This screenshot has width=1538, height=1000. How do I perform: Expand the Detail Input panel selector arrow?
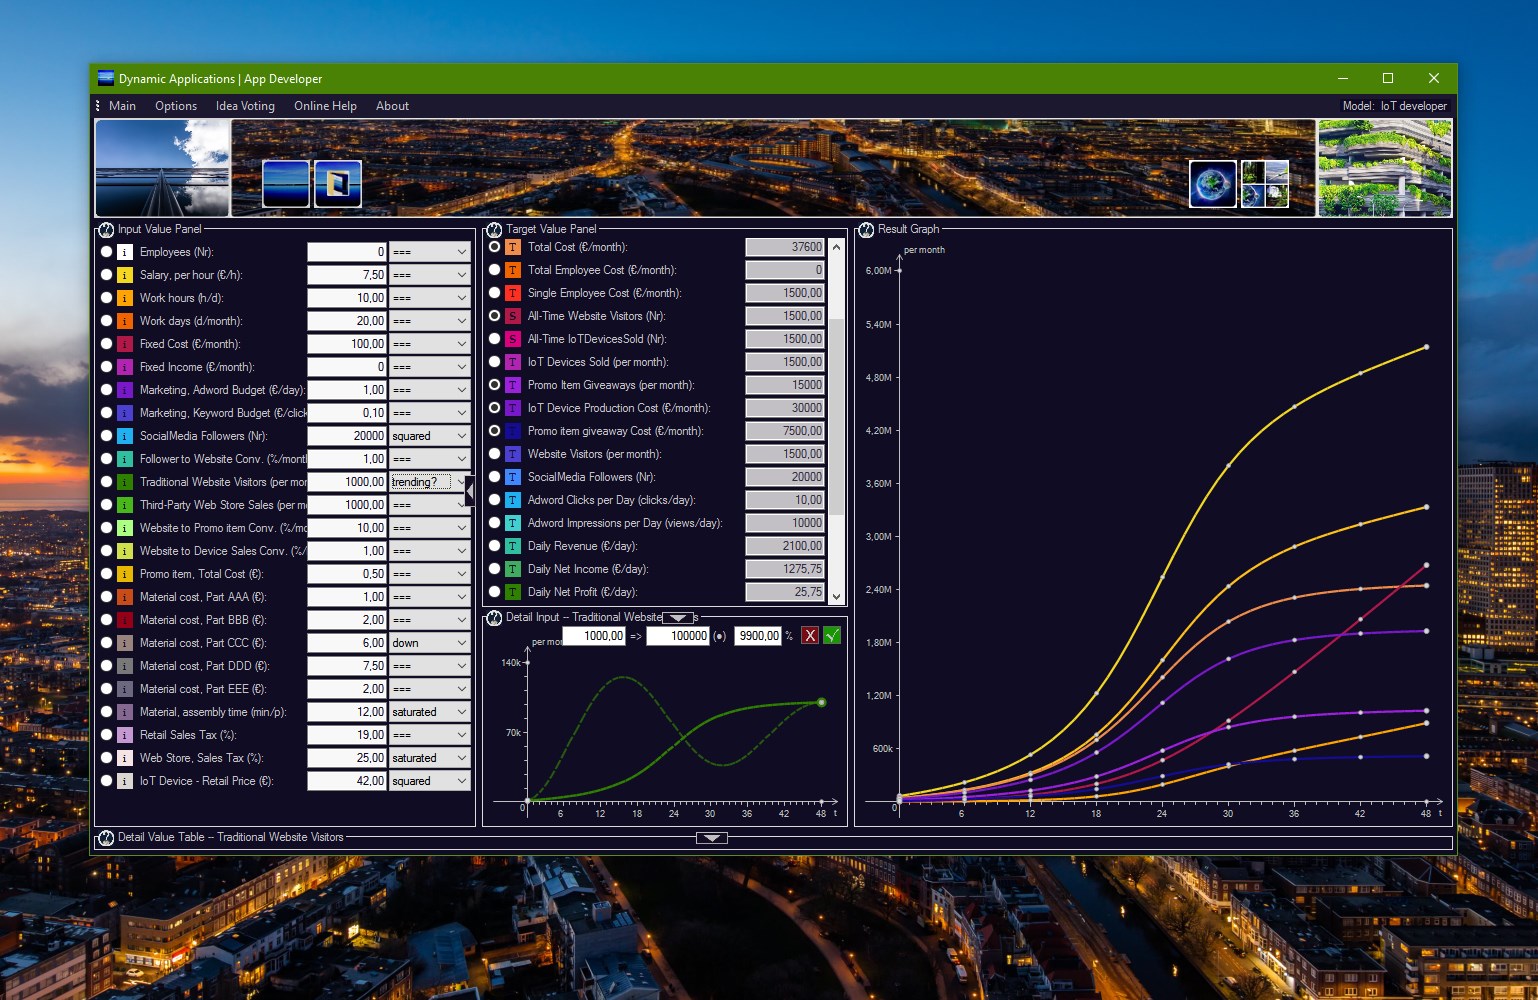click(678, 618)
